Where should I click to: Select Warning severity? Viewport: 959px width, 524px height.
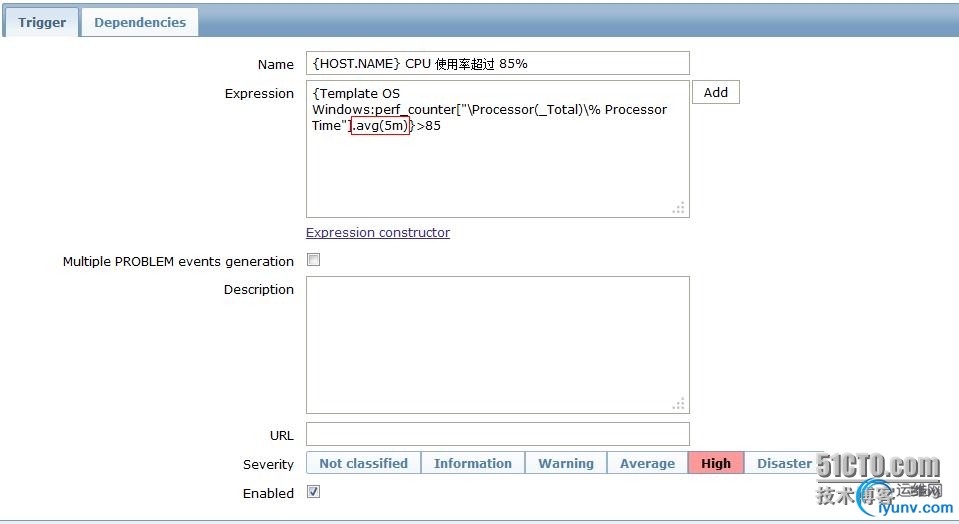coord(566,463)
